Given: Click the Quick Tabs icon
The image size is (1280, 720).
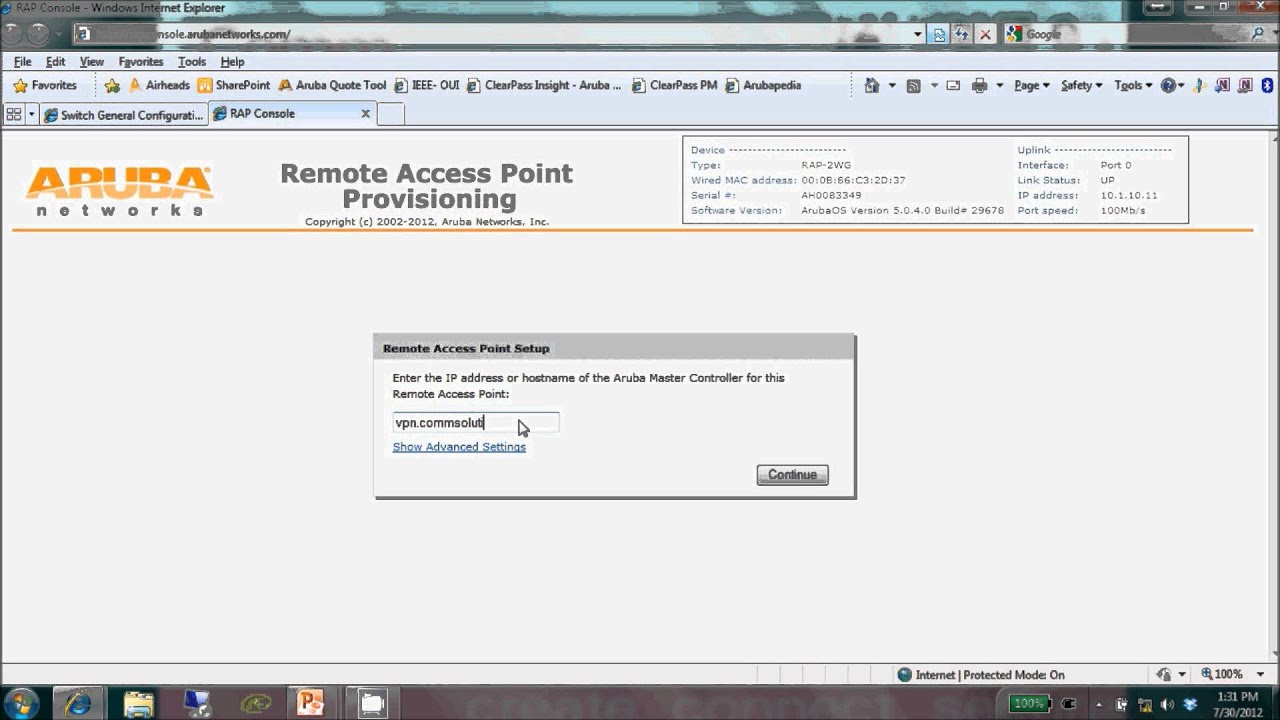Looking at the screenshot, I should [14, 114].
